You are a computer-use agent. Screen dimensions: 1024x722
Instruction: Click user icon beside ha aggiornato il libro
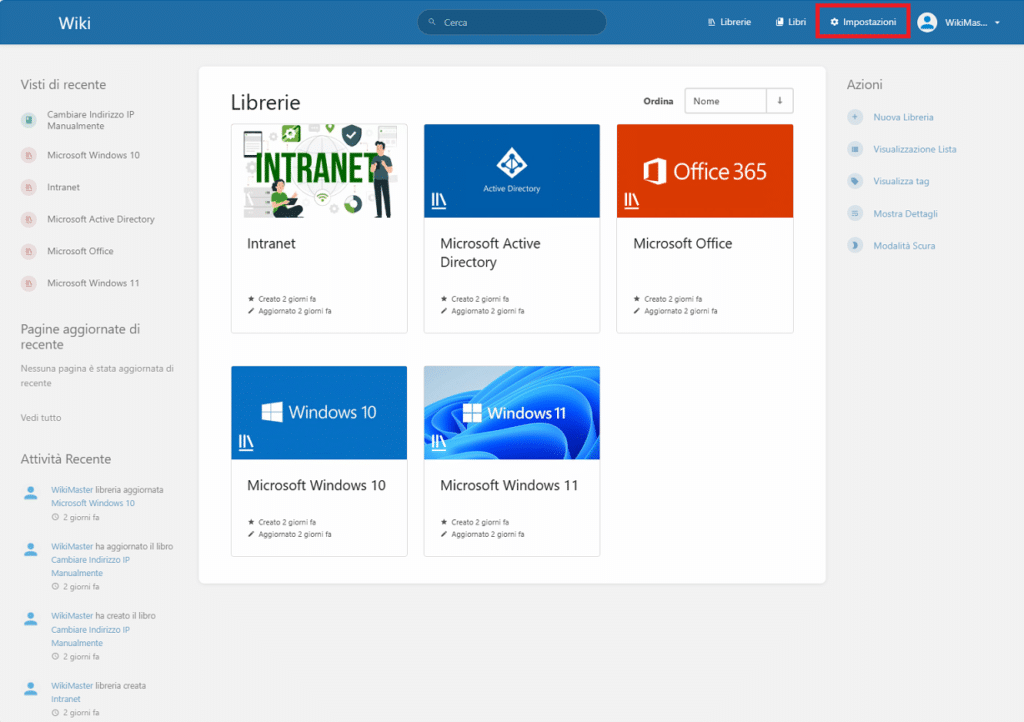point(30,550)
